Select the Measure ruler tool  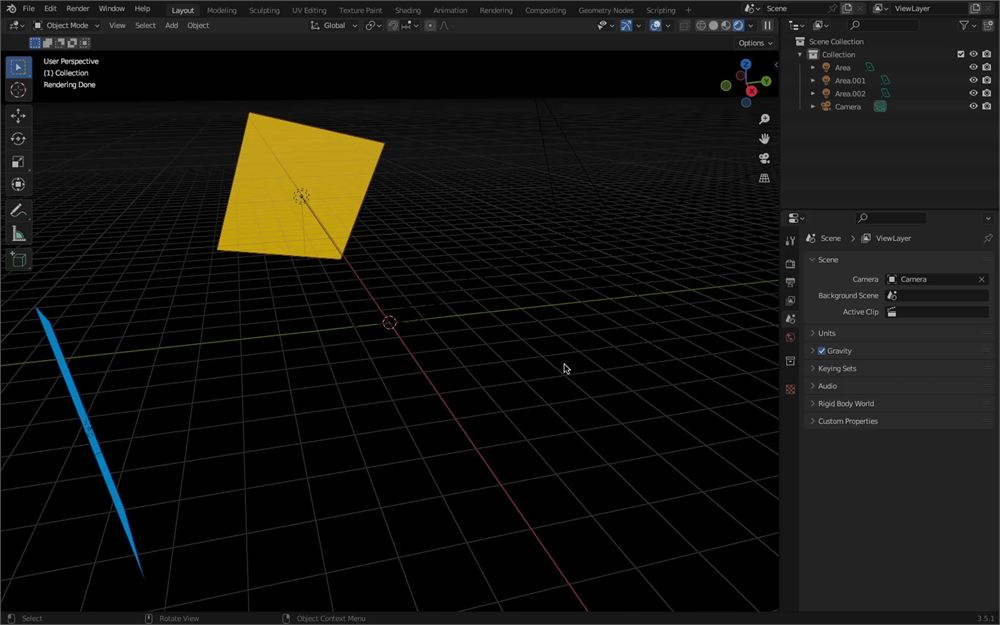pyautogui.click(x=18, y=234)
